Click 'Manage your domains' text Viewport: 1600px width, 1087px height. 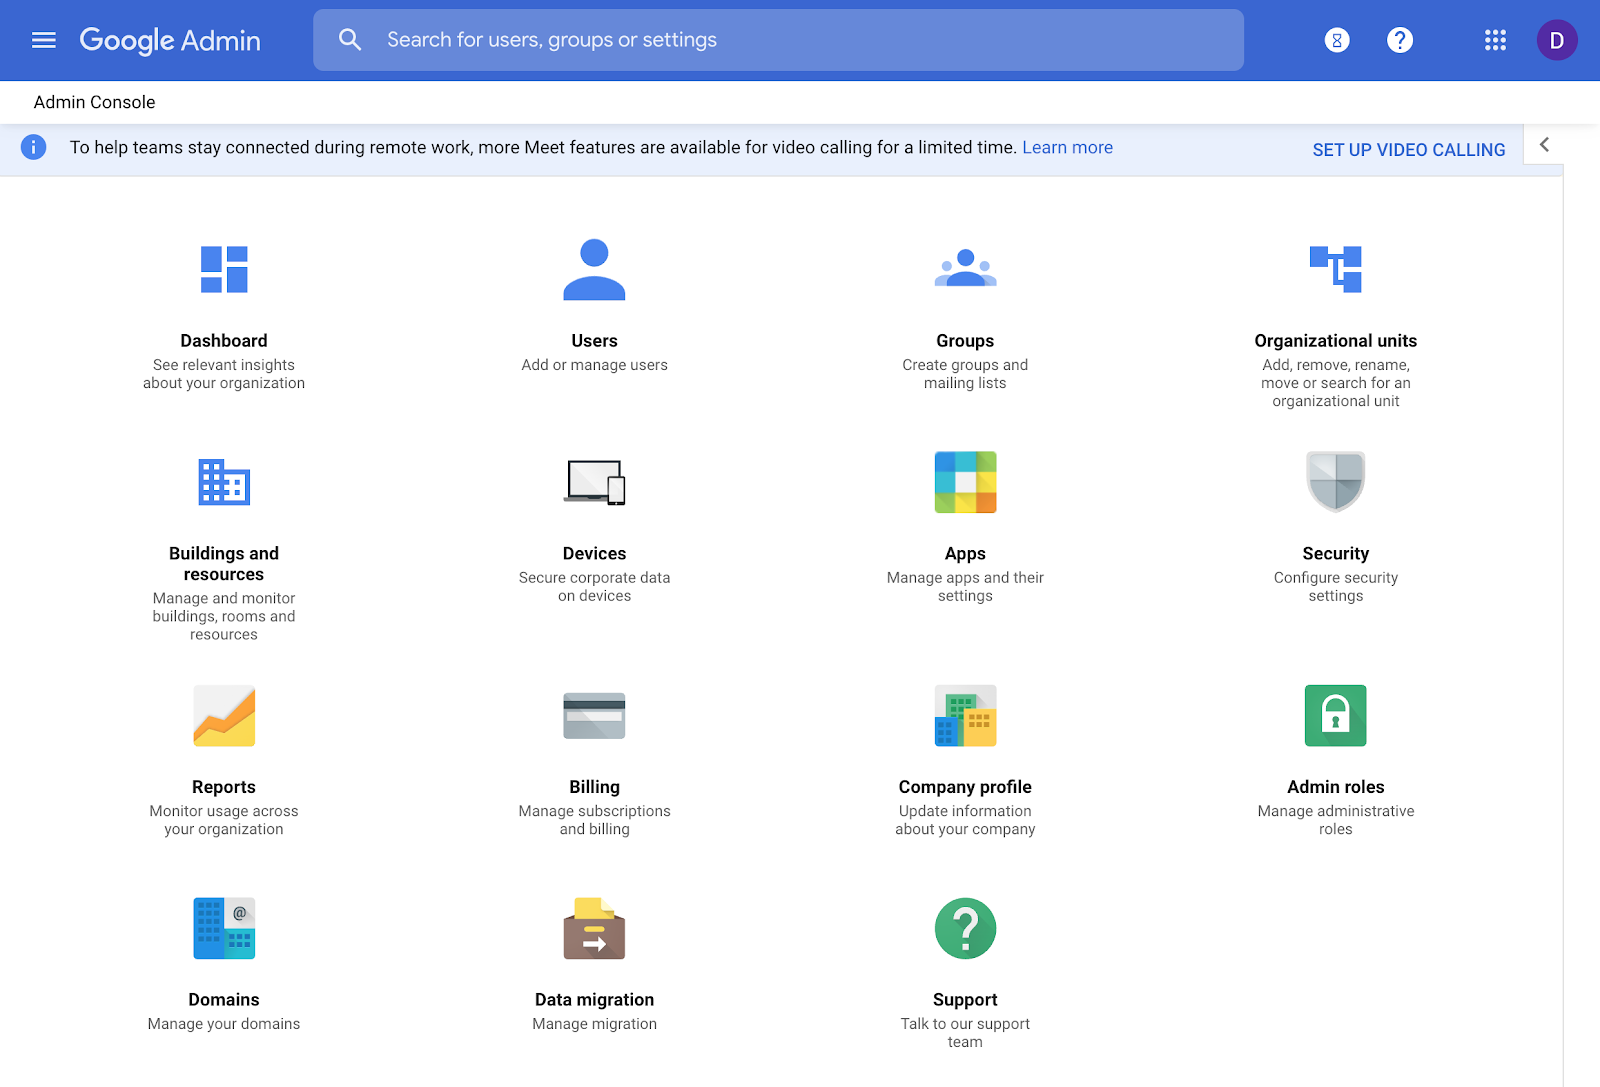tap(224, 1023)
